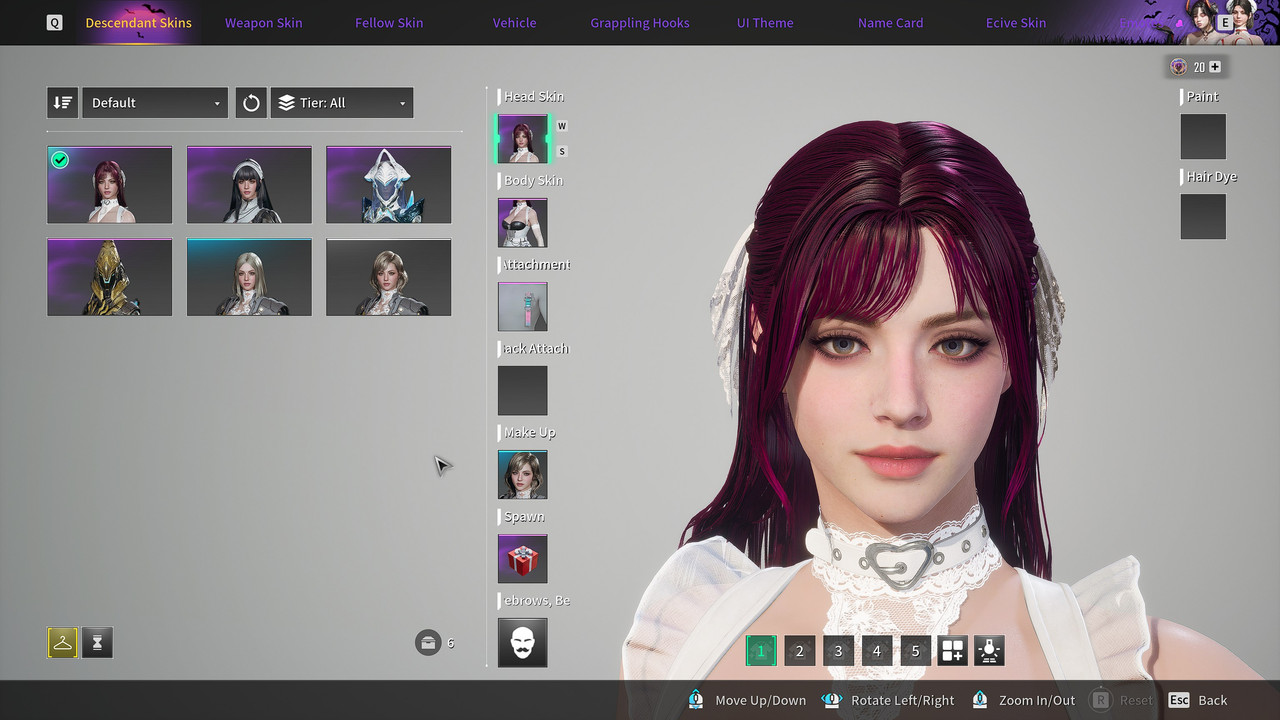Screen dimensions: 1280x720
Task: Open the Make Up slot
Action: tap(523, 475)
